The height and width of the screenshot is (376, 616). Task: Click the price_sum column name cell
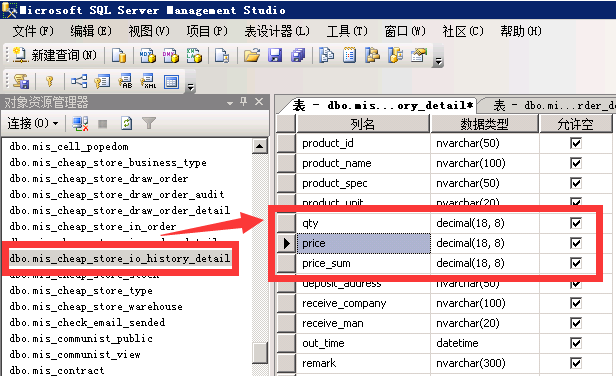click(x=364, y=263)
